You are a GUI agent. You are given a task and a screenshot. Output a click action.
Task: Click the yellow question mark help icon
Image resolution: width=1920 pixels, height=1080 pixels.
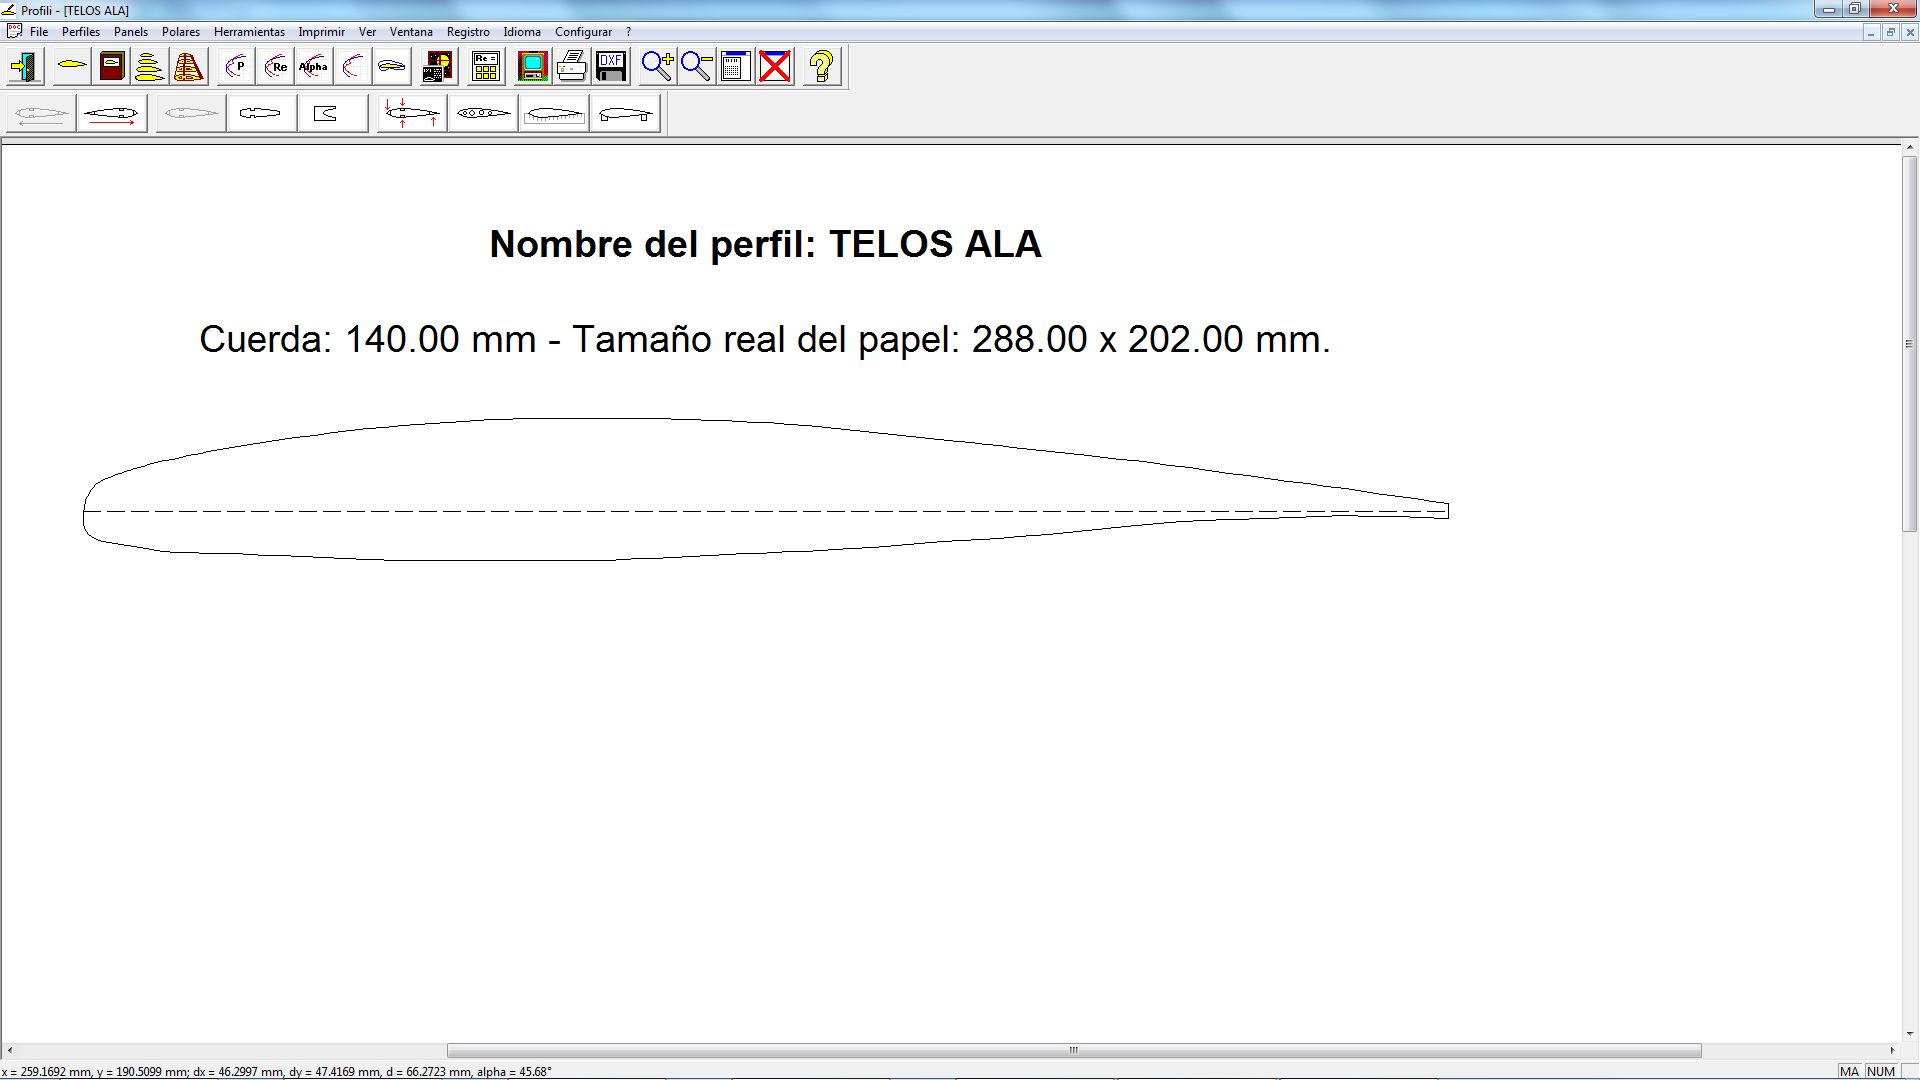[x=822, y=67]
